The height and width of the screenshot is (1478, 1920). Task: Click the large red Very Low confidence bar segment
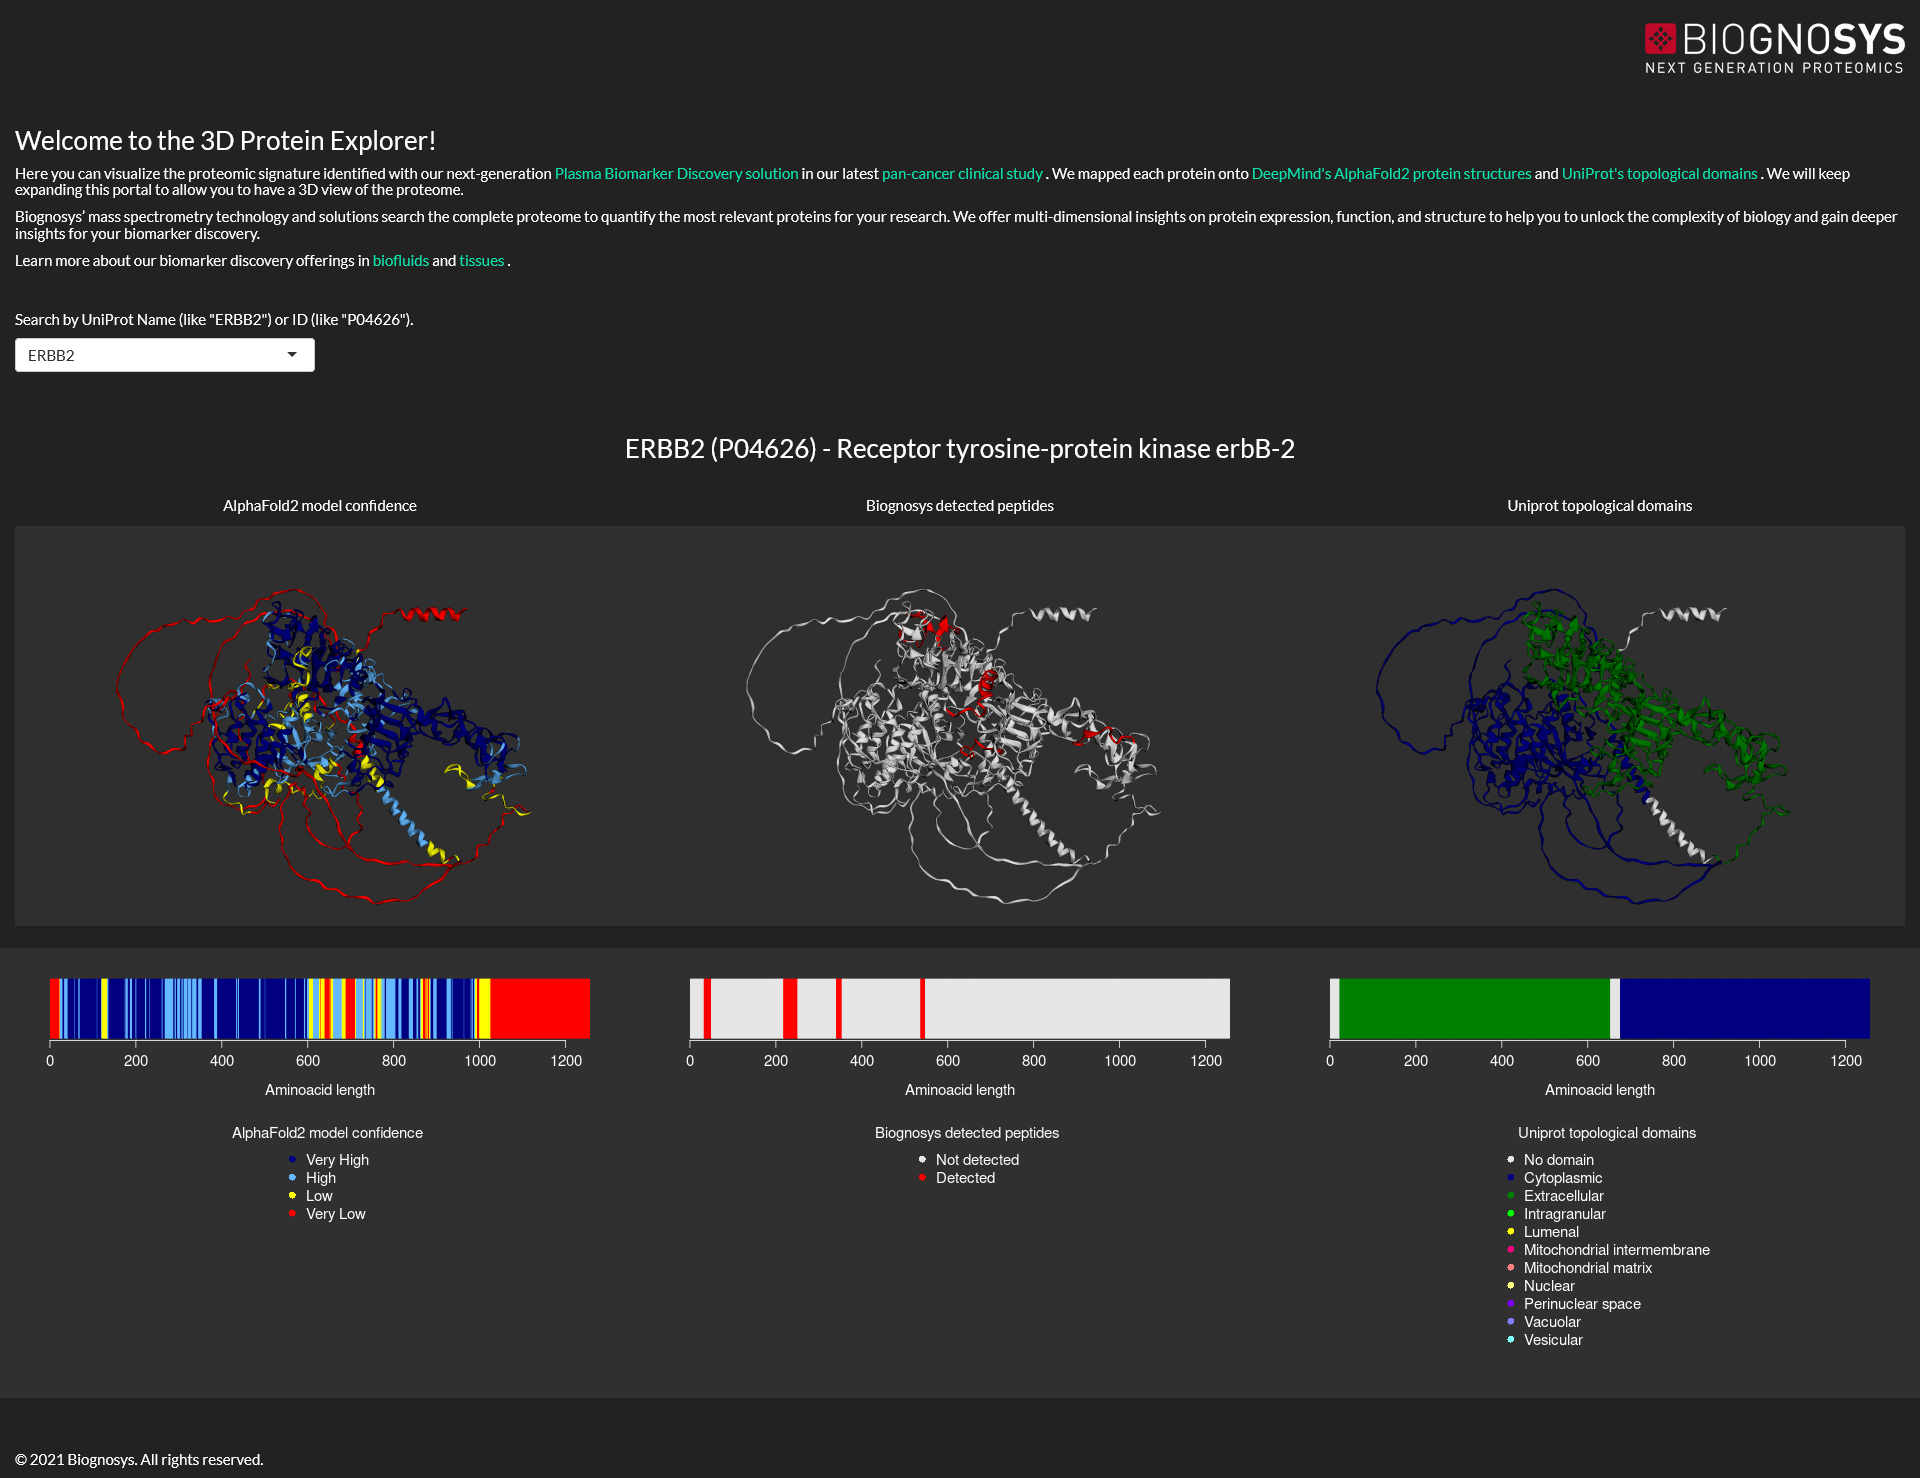(540, 1009)
